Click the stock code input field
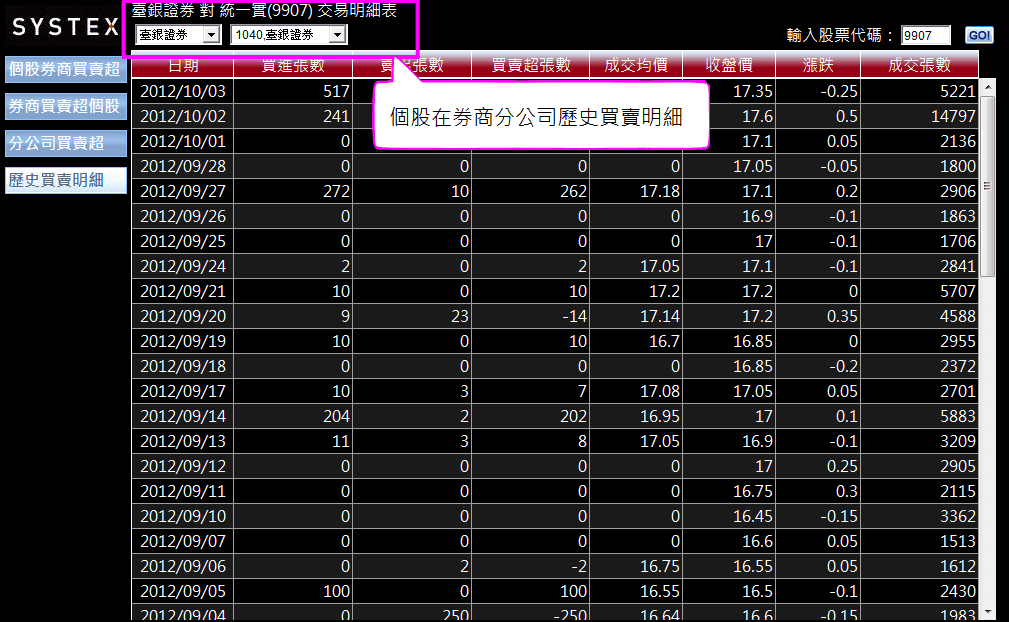1009x622 pixels. pos(925,36)
